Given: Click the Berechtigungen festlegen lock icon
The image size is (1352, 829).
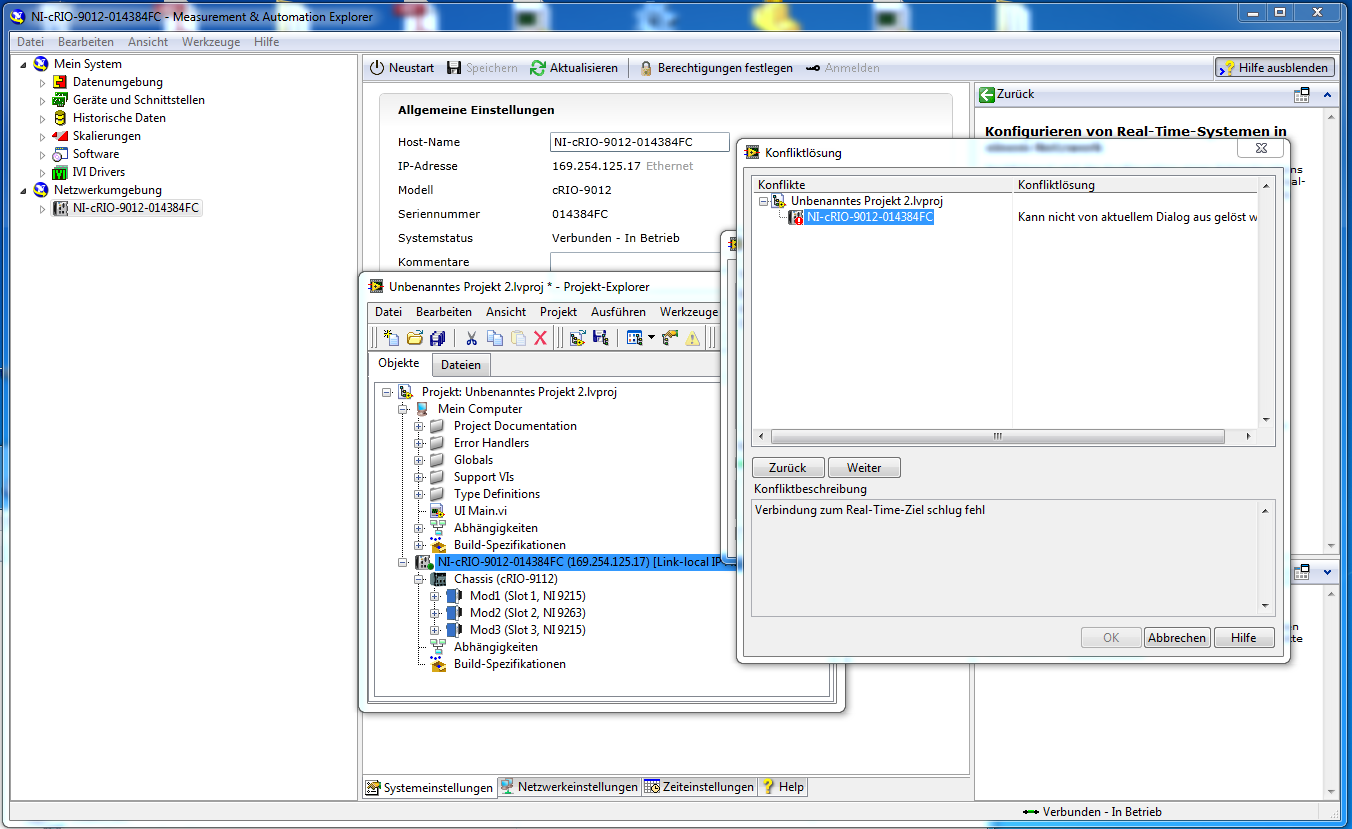Looking at the screenshot, I should pos(646,68).
